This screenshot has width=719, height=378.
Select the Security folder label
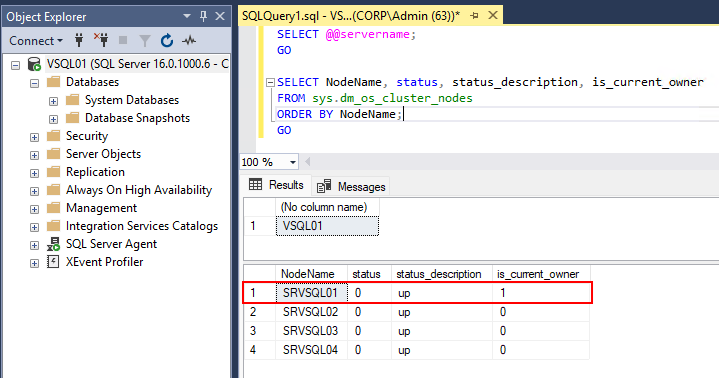(87, 136)
